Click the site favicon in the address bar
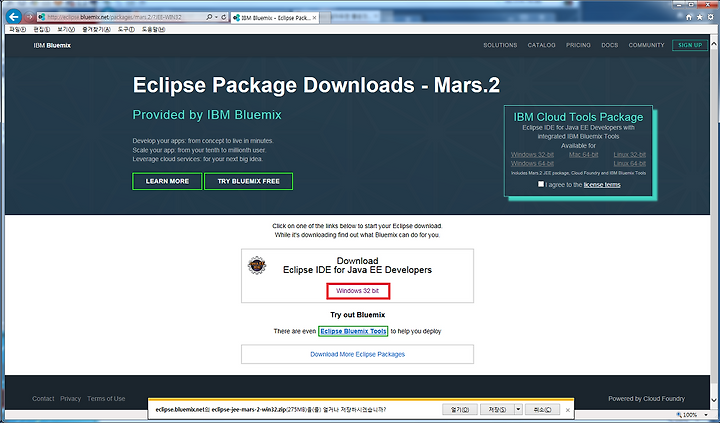This screenshot has height=423, width=720. [41, 17]
